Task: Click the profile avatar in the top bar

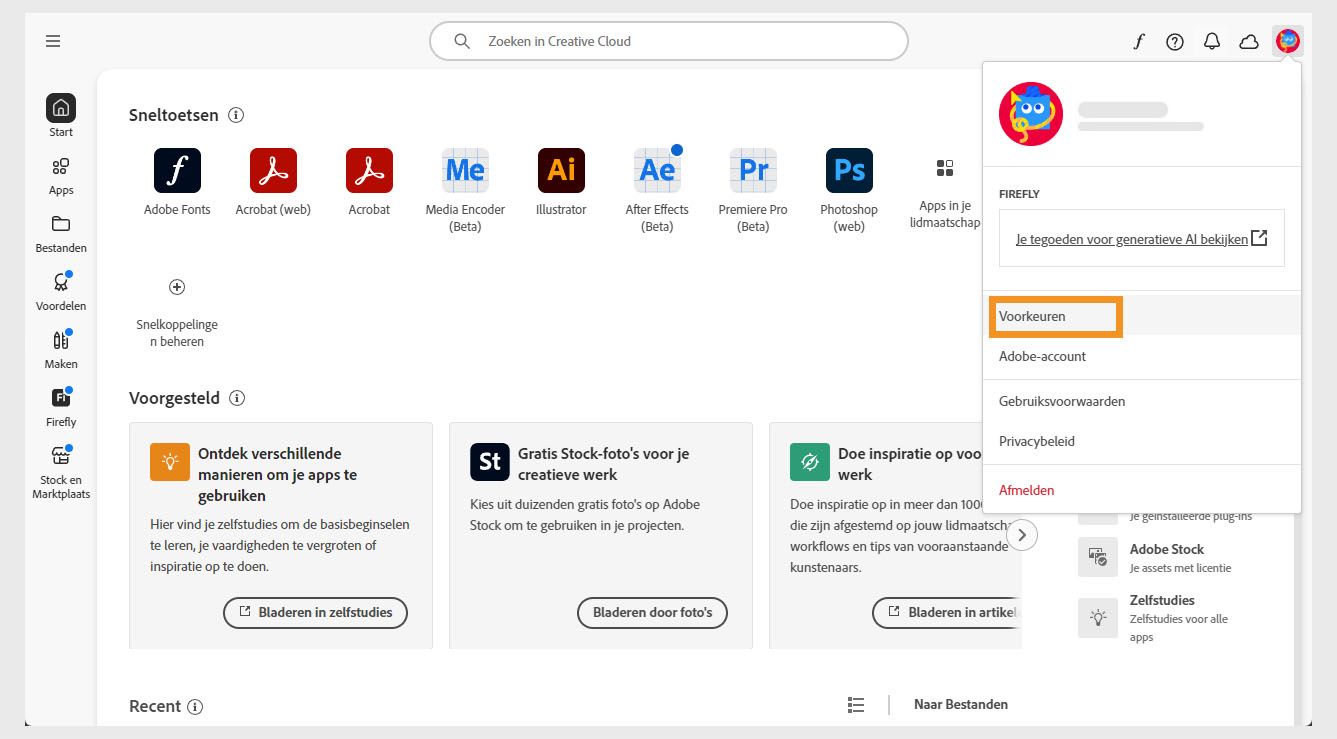Action: click(1288, 41)
